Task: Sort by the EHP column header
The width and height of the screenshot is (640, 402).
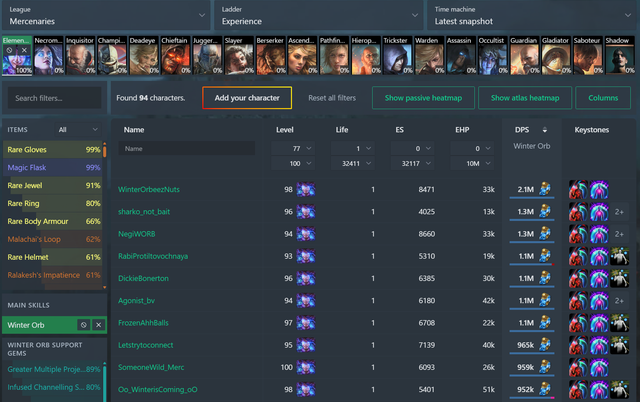Action: [462, 130]
